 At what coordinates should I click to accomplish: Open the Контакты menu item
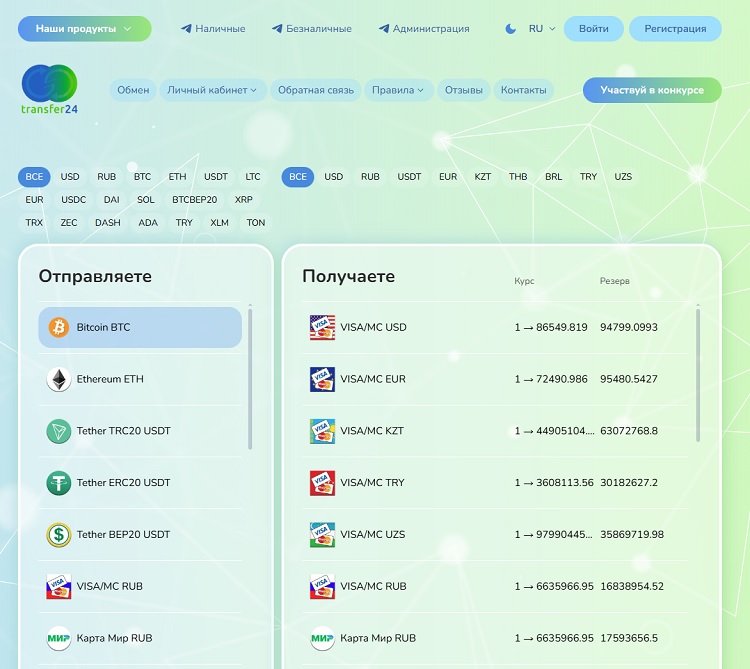click(x=523, y=90)
